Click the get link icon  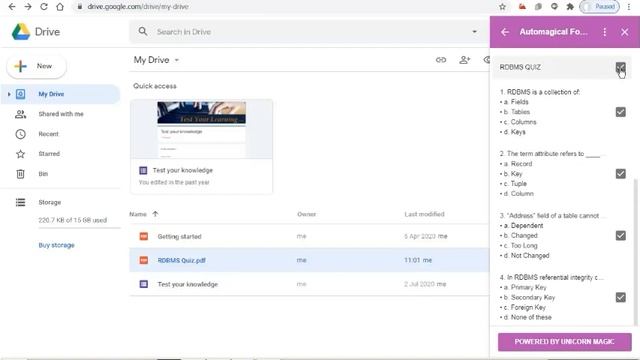coord(441,60)
